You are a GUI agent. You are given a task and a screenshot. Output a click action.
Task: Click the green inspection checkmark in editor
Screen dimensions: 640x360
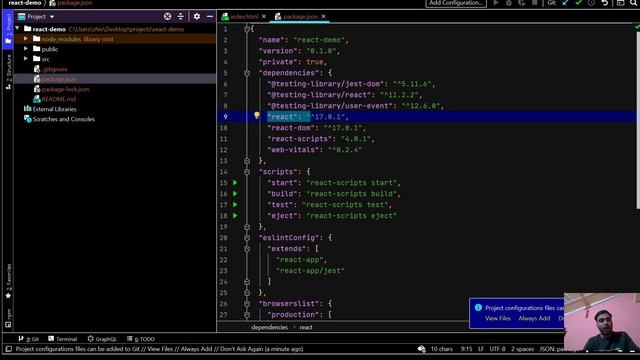pyautogui.click(x=637, y=27)
